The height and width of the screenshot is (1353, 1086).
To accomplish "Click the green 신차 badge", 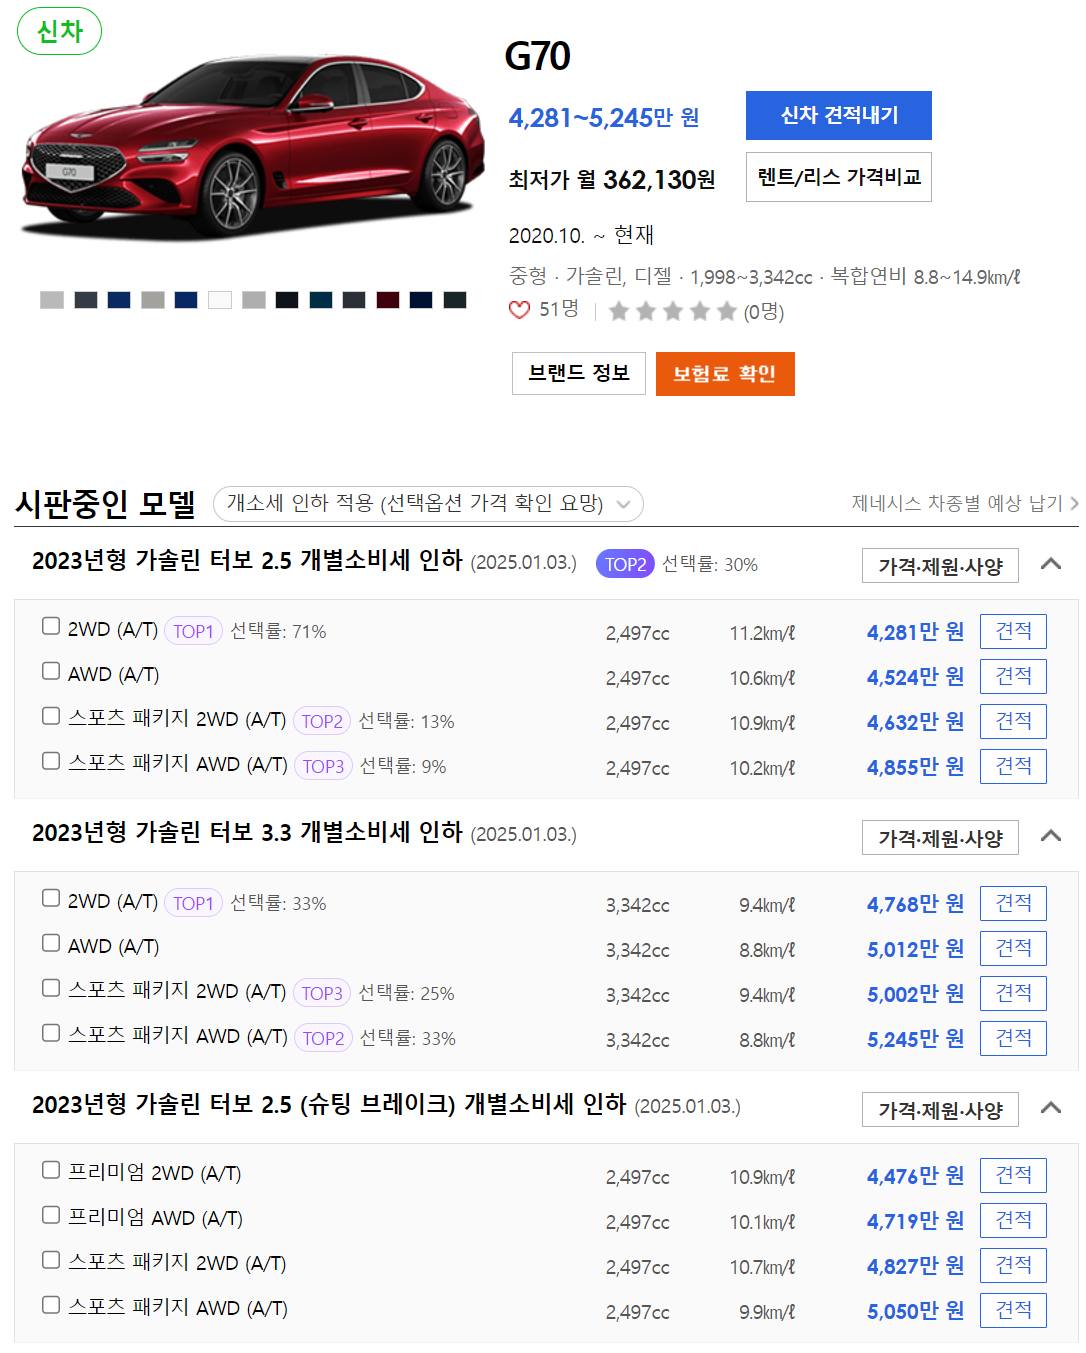I will coord(60,31).
